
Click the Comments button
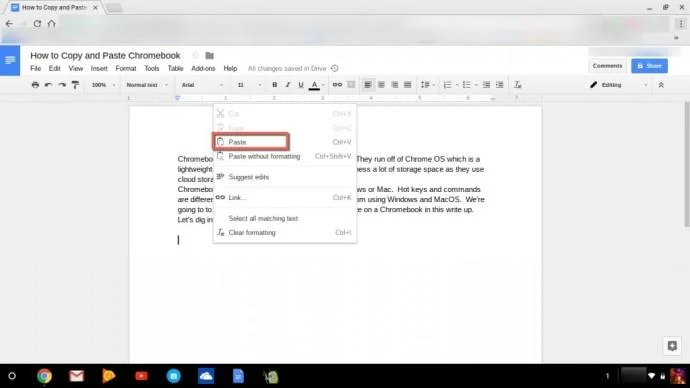[x=607, y=66]
